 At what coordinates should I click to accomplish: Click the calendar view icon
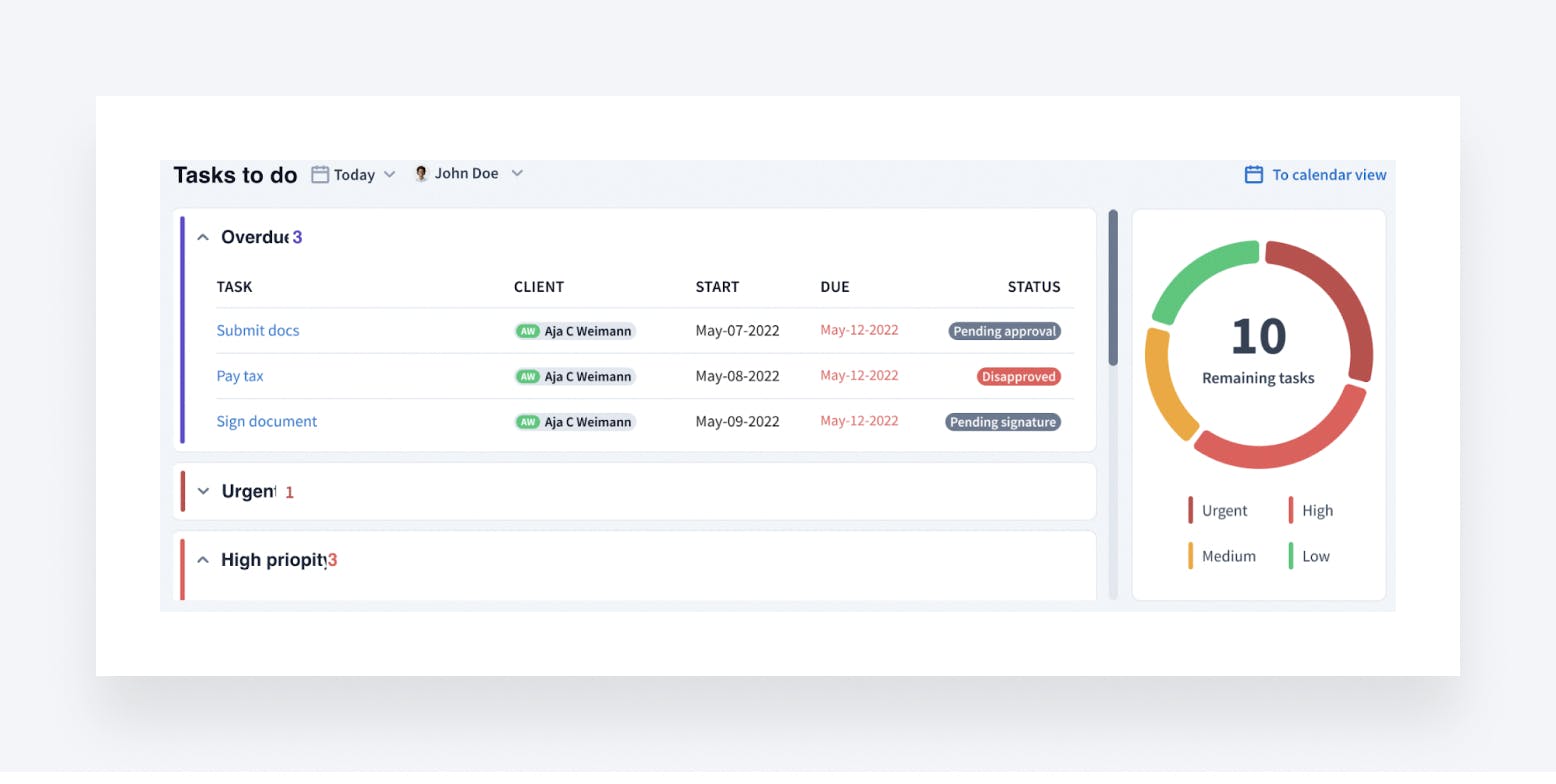(x=1253, y=175)
